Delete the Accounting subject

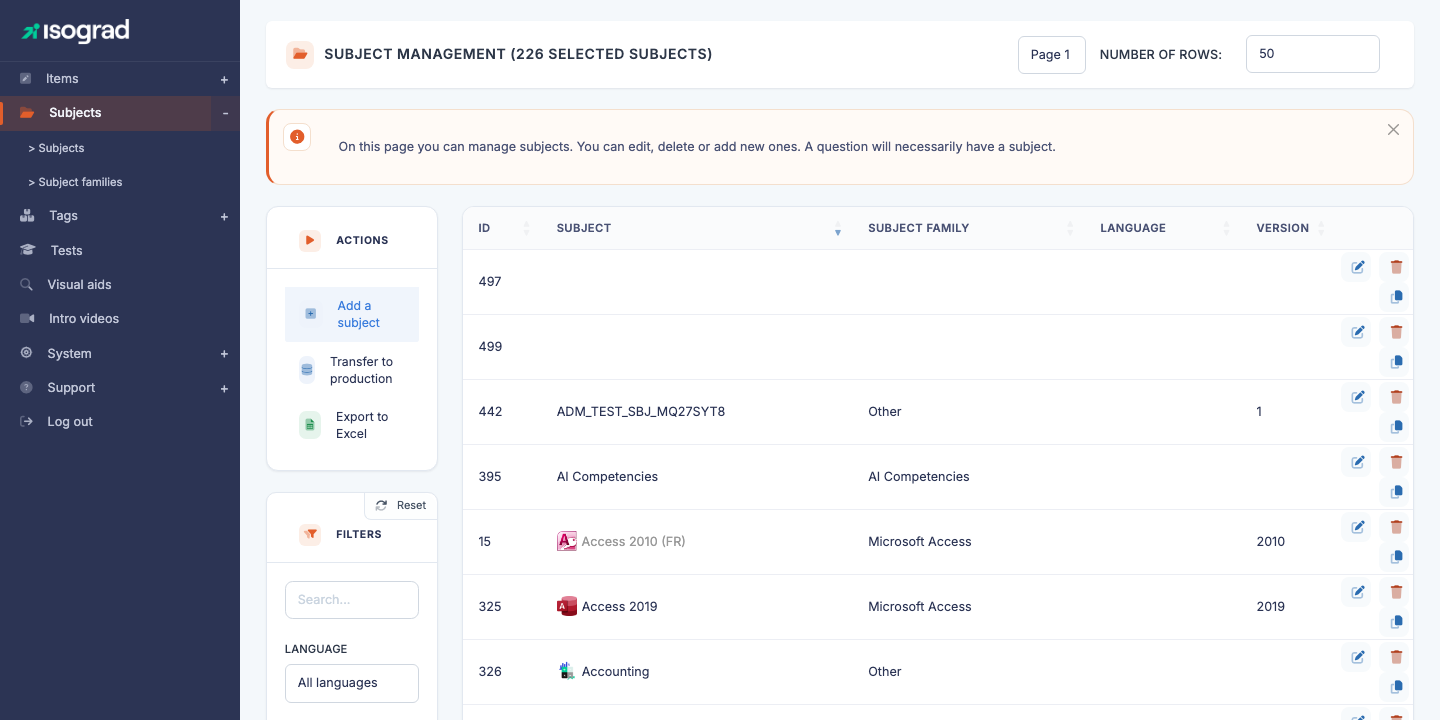[1396, 657]
